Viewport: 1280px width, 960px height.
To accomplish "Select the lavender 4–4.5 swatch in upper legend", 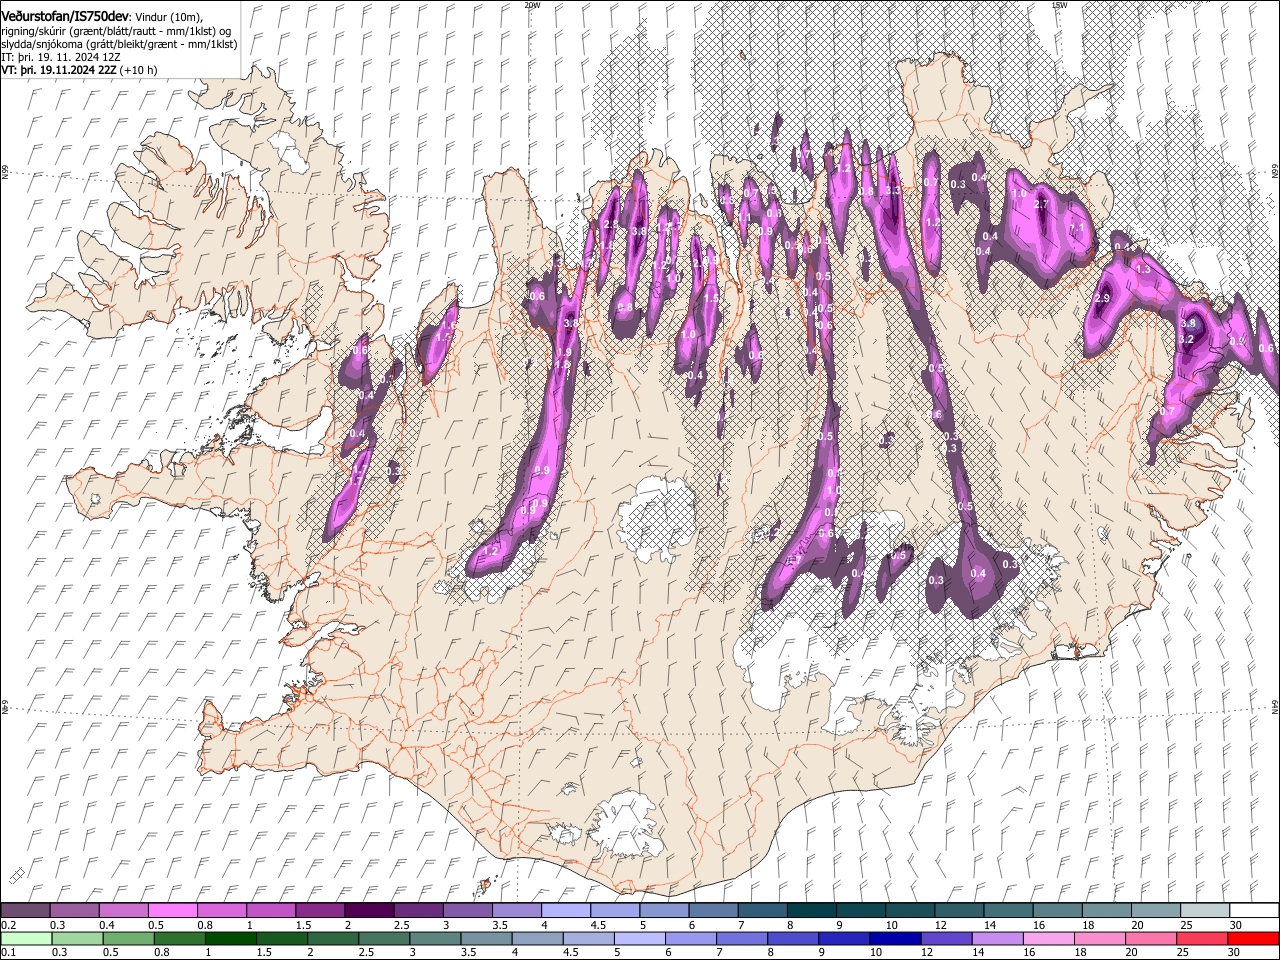I will pyautogui.click(x=564, y=911).
